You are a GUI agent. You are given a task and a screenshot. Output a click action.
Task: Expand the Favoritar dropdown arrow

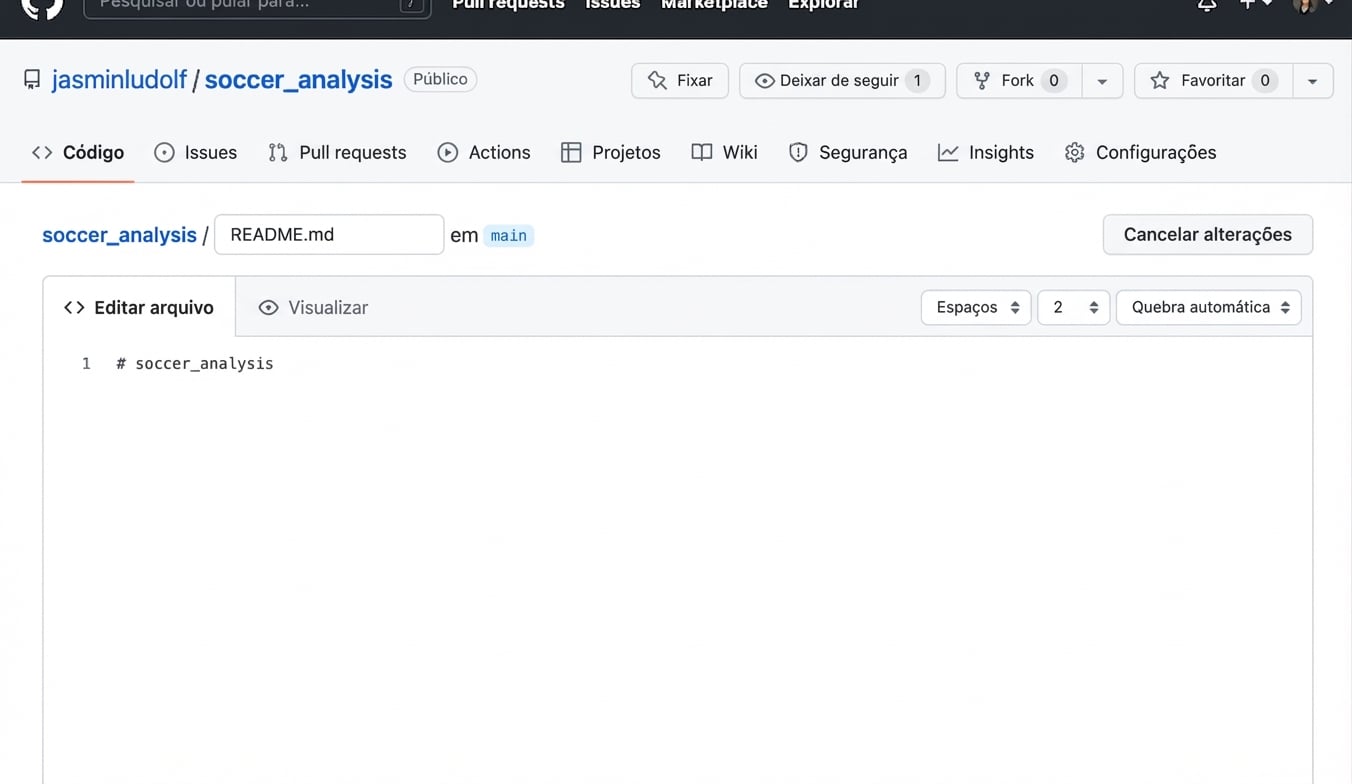pos(1313,81)
